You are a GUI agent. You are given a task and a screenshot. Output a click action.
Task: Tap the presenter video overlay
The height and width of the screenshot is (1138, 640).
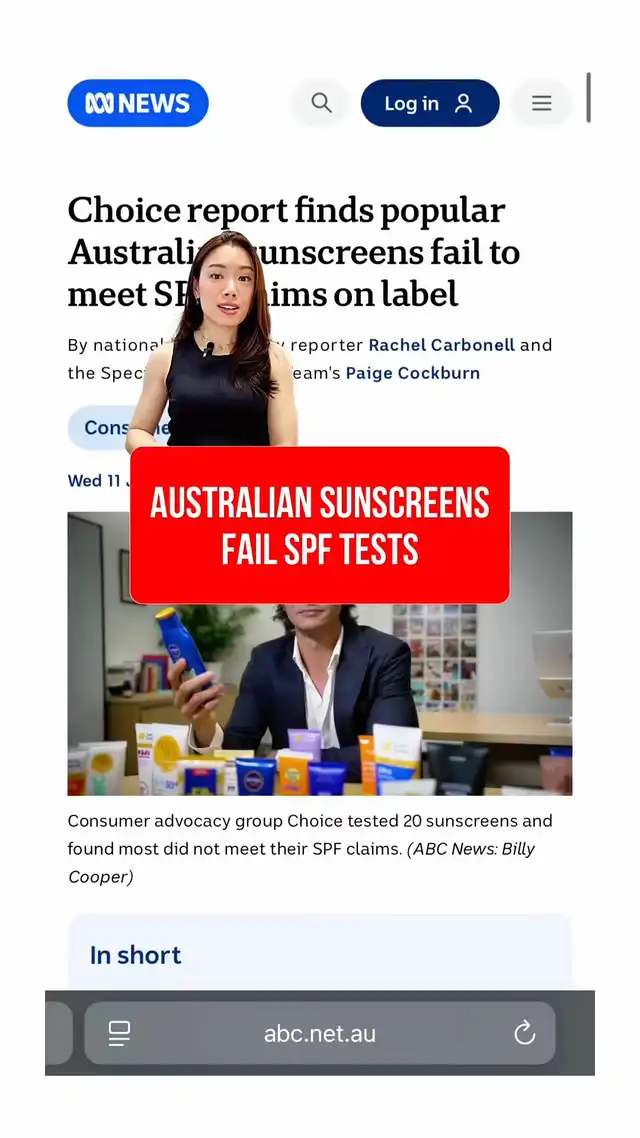(x=213, y=340)
